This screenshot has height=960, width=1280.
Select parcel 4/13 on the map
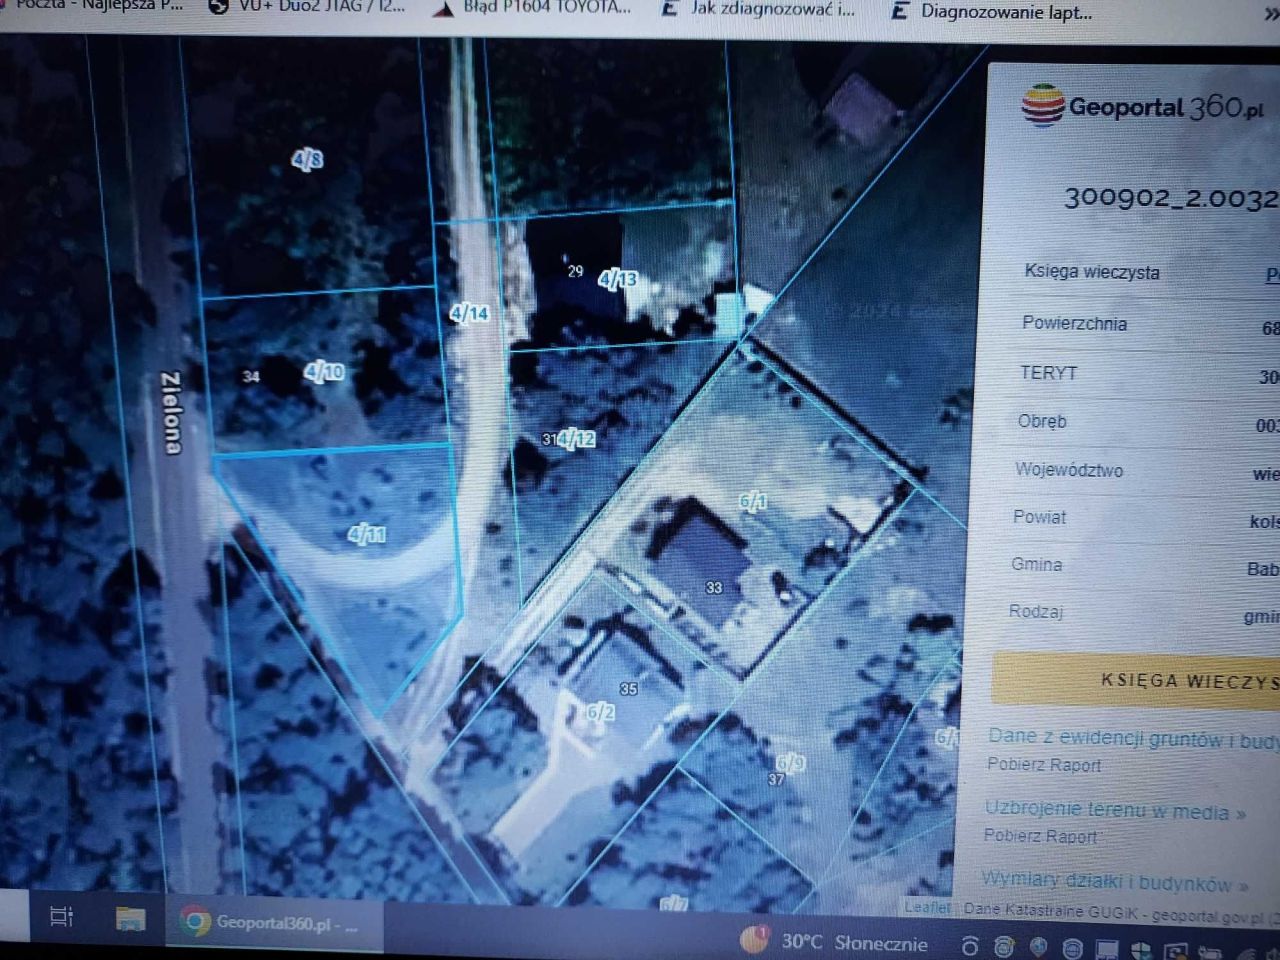617,279
